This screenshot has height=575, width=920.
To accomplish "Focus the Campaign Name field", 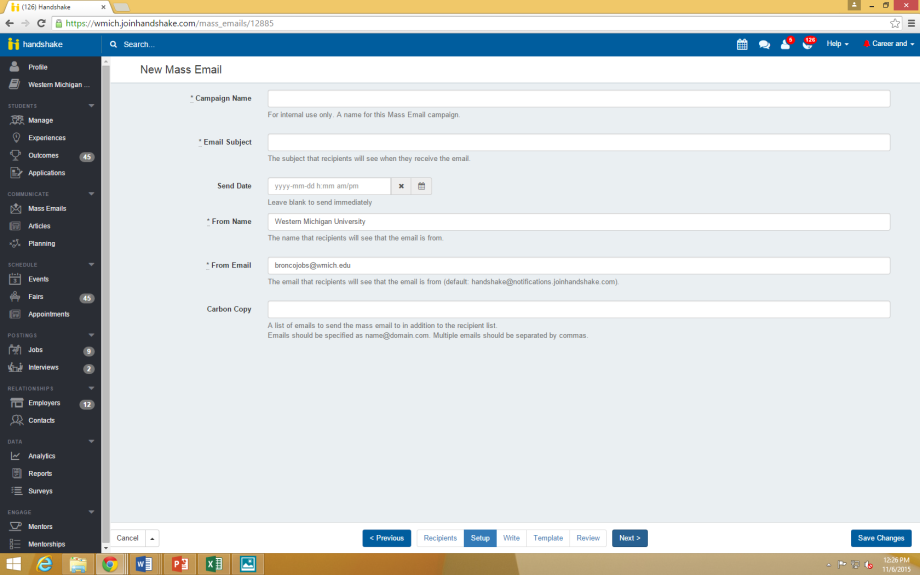I will click(579, 99).
